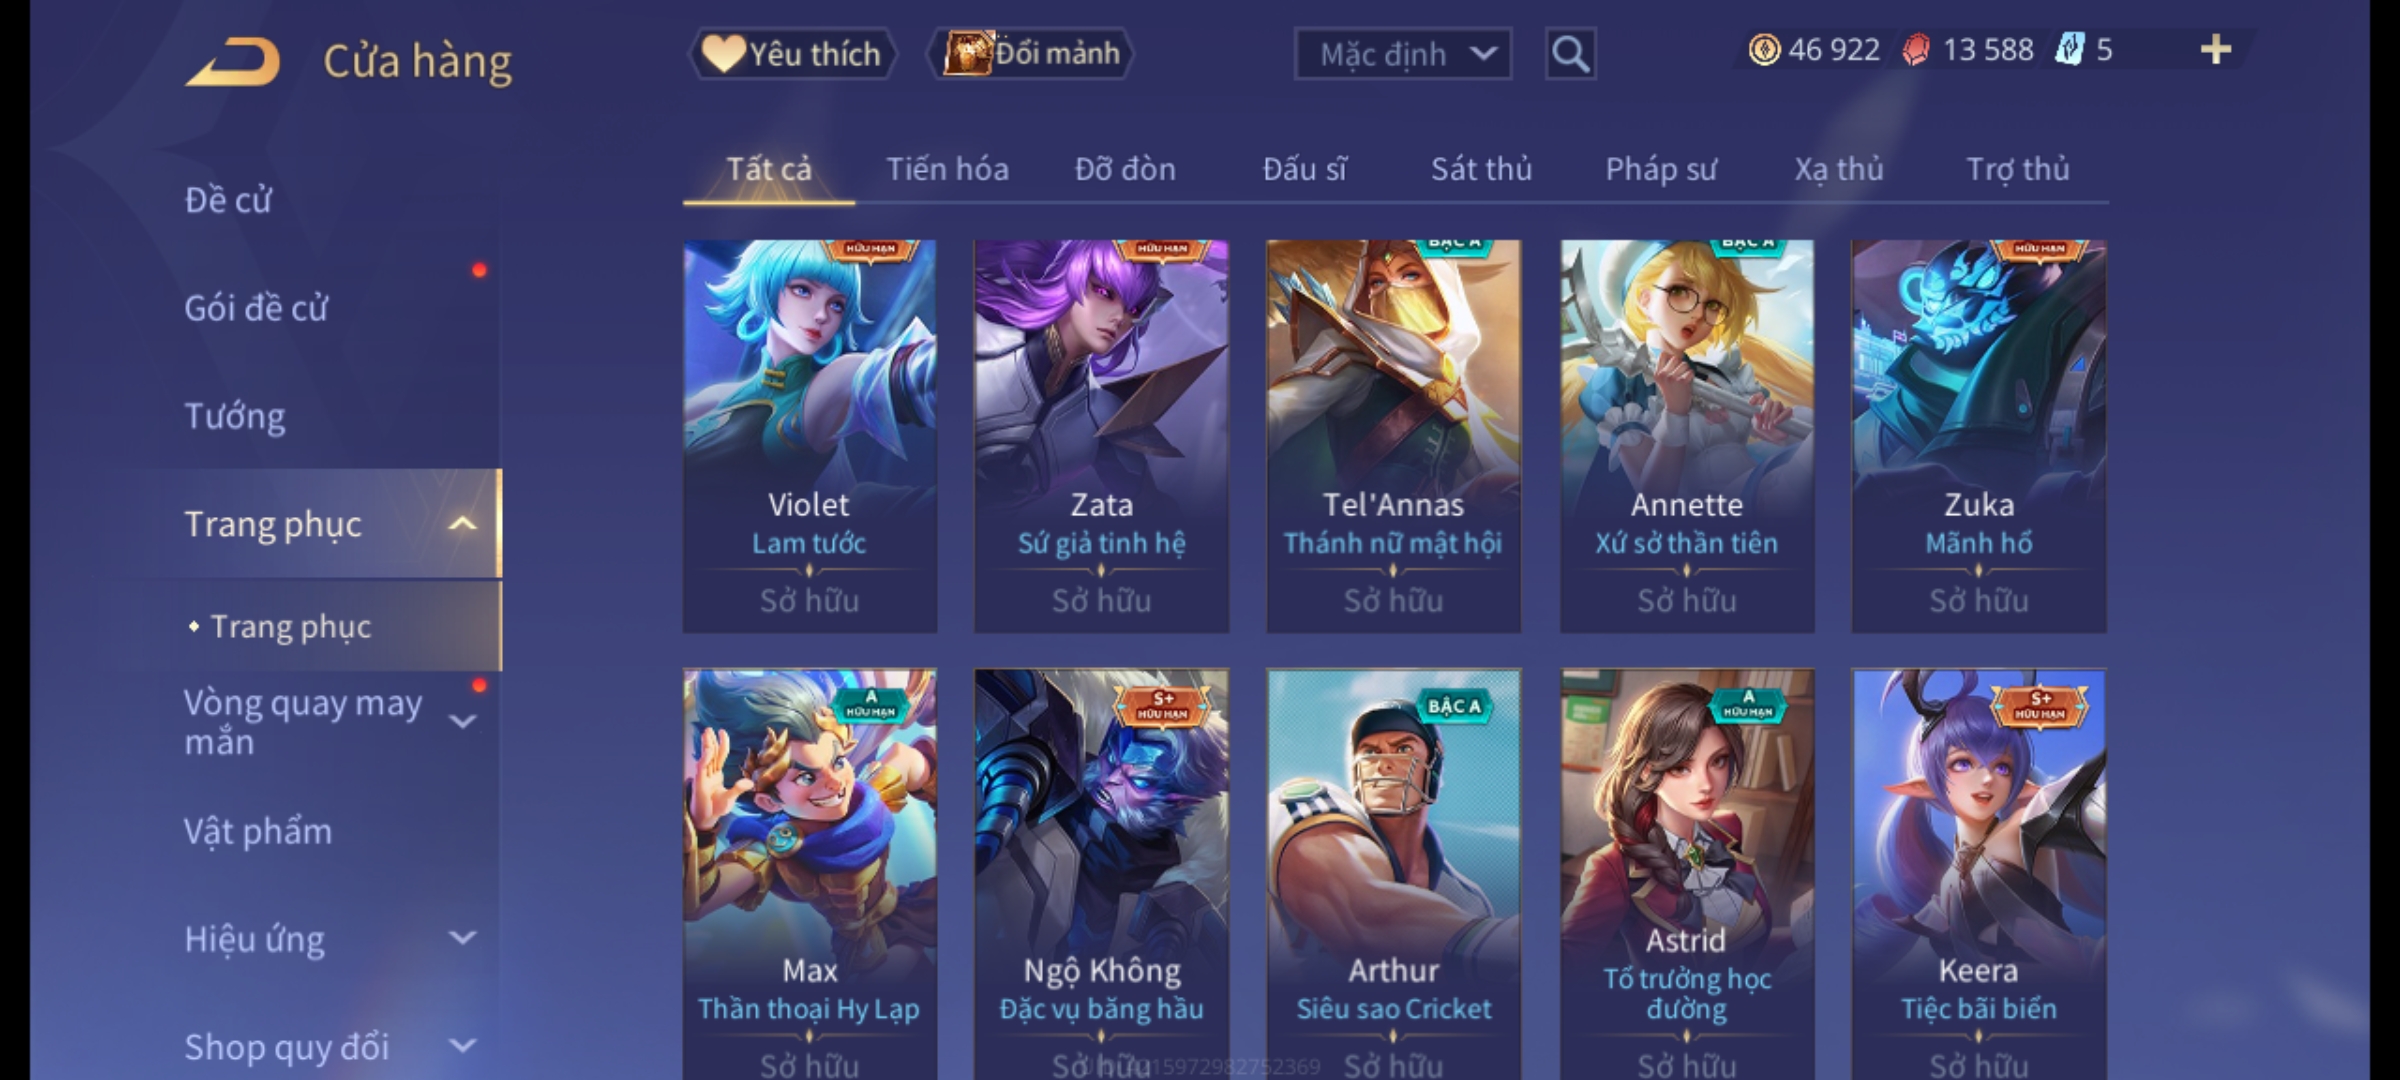Open the Mặc định sort dropdown

[1403, 54]
